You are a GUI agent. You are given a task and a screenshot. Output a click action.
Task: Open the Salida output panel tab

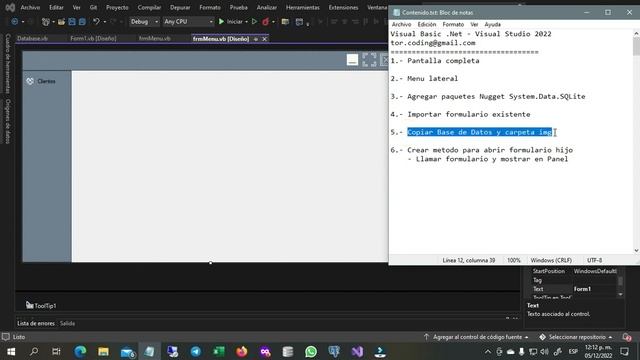click(x=67, y=323)
